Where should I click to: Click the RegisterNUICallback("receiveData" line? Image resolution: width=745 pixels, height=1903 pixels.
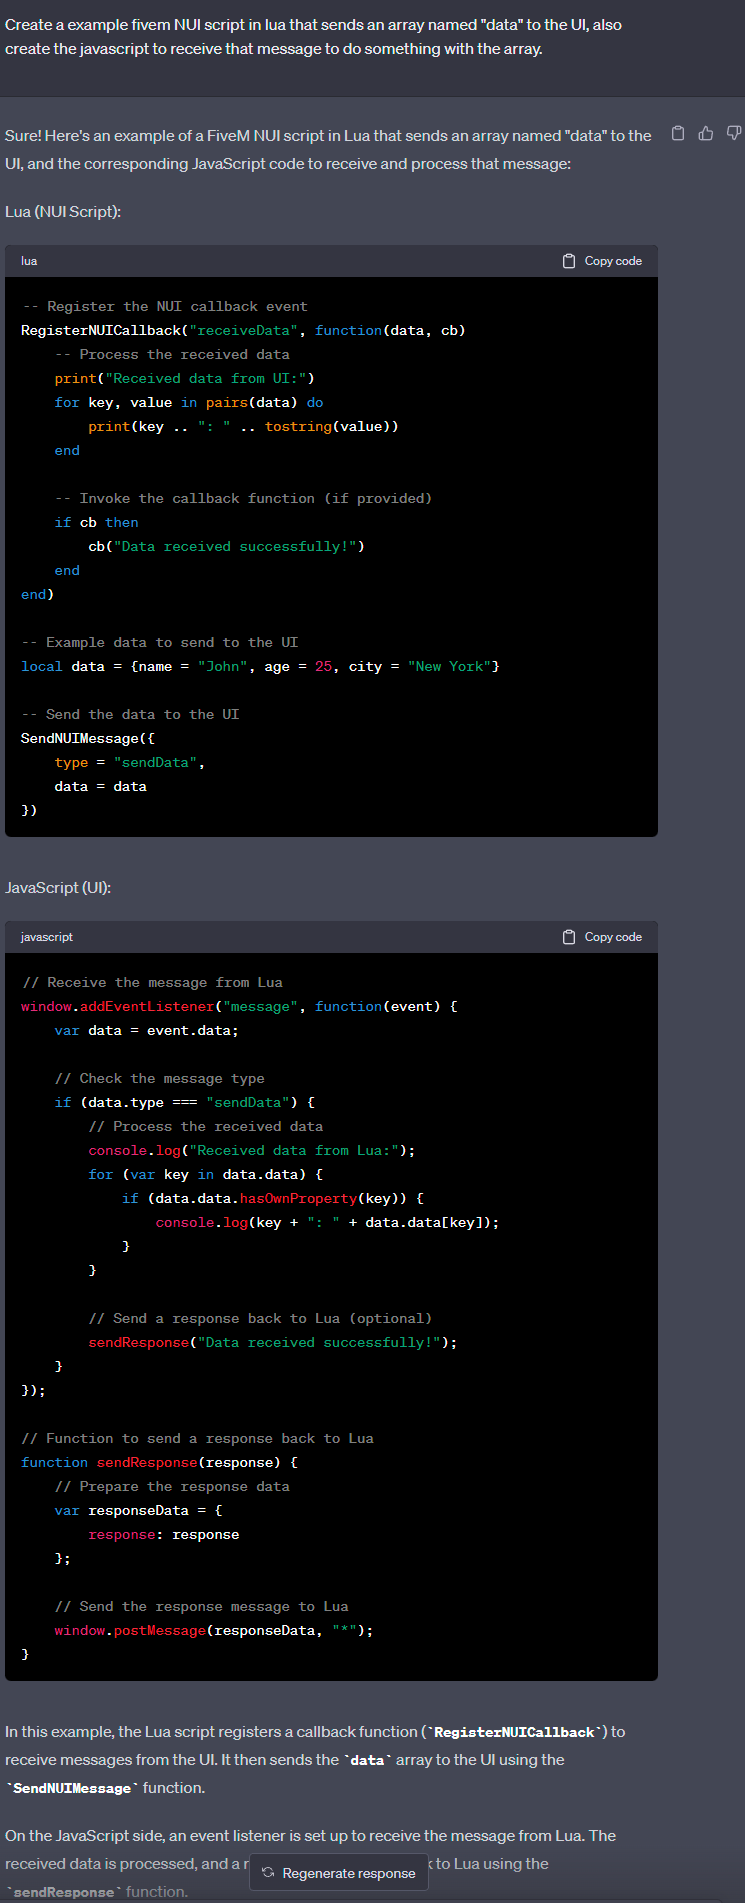pyautogui.click(x=243, y=330)
